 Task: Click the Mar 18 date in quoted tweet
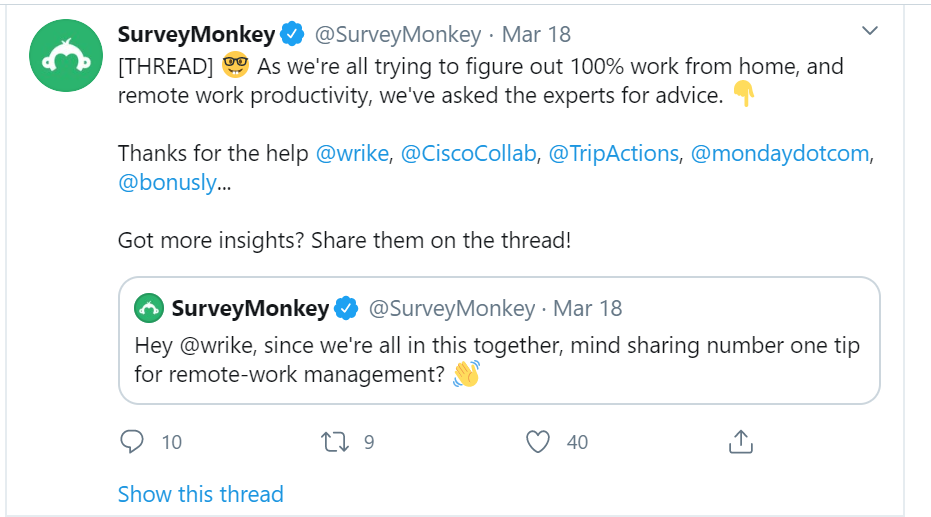click(587, 309)
